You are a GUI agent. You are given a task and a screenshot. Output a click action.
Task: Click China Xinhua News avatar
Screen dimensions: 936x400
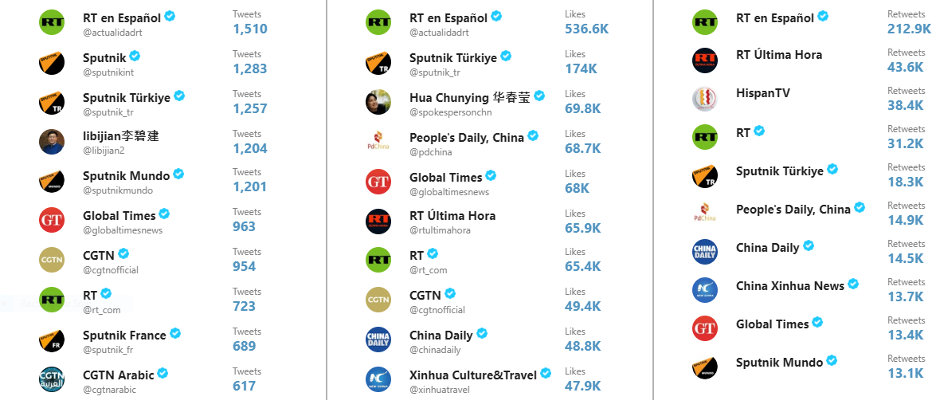pyautogui.click(x=704, y=290)
